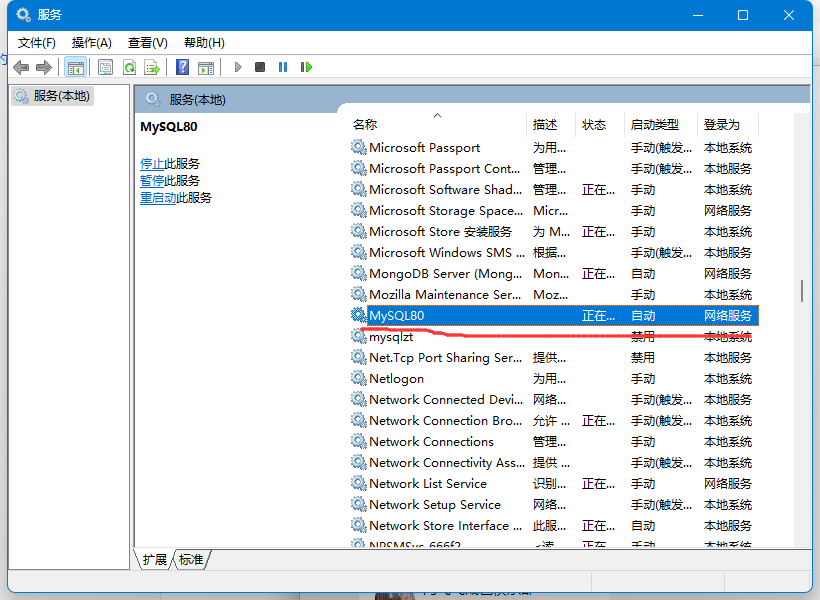This screenshot has width=820, height=600.
Task: Switch to the 标准 tab
Action: pyautogui.click(x=191, y=560)
